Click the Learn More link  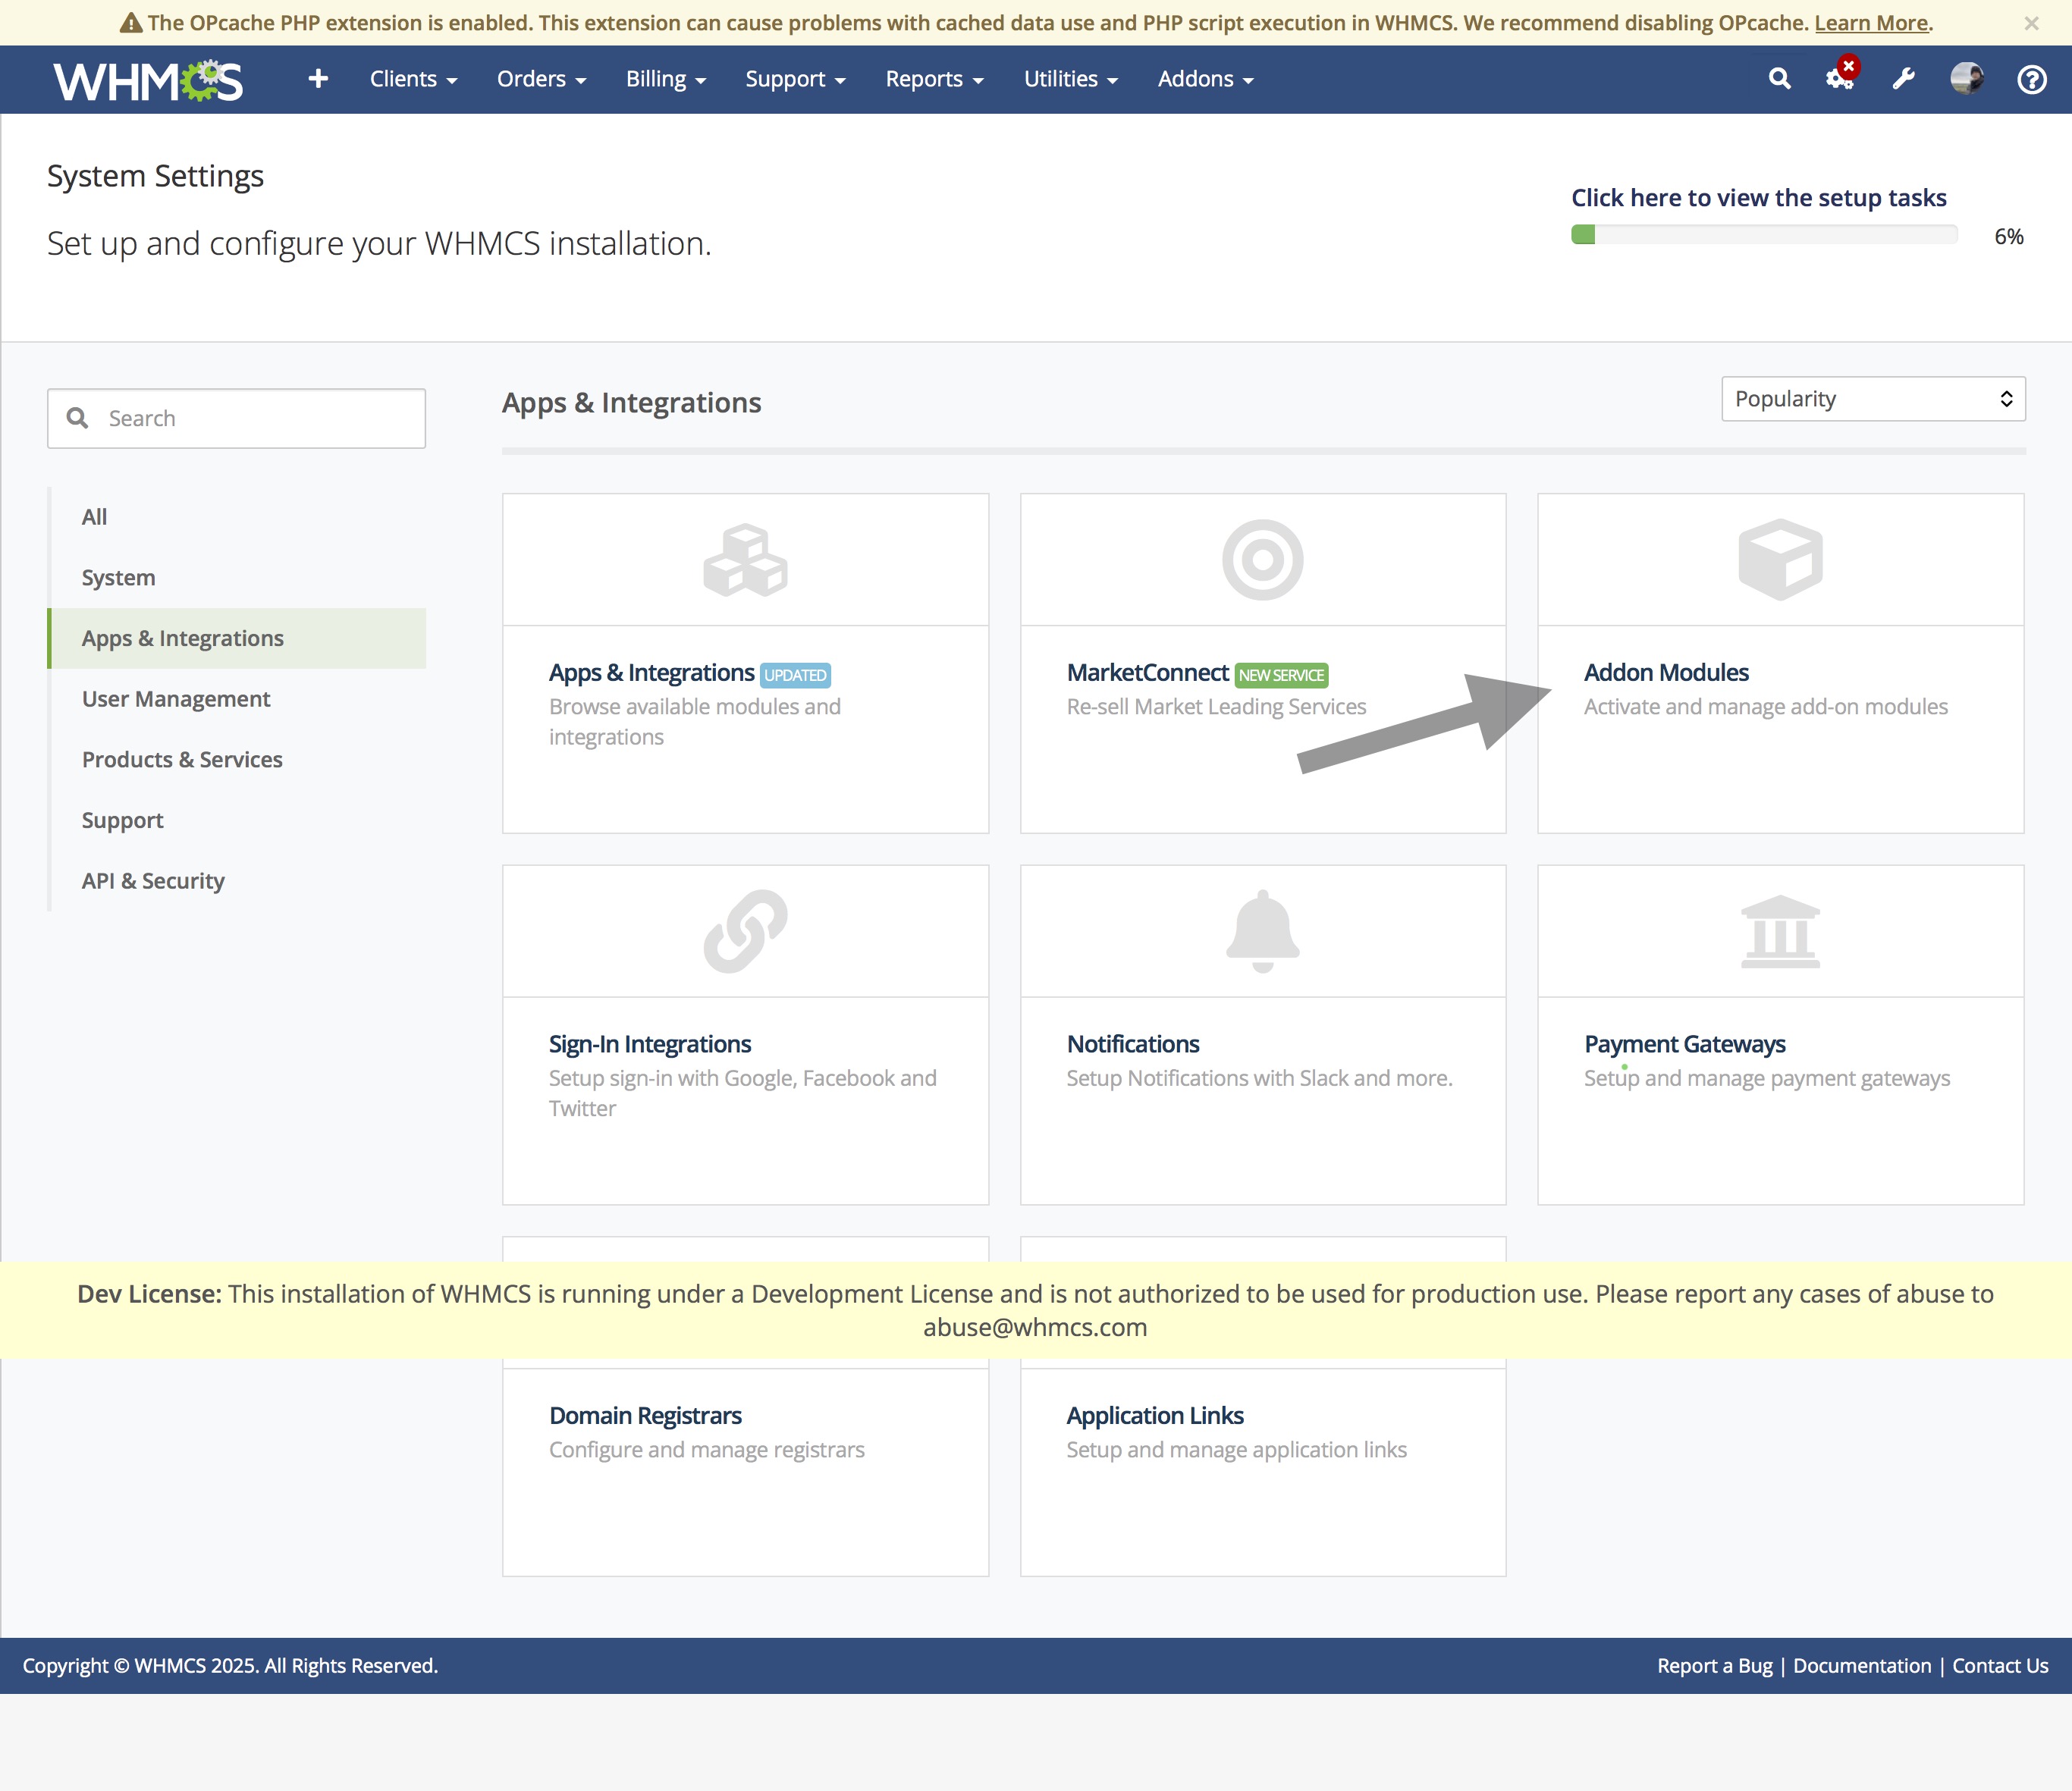click(1871, 23)
